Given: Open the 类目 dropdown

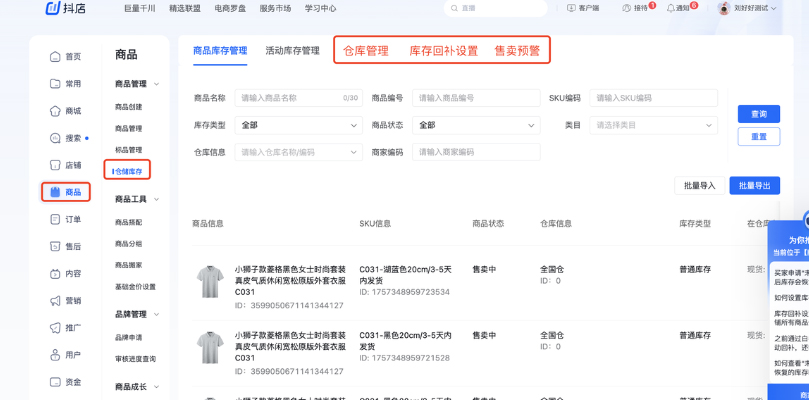Looking at the screenshot, I should 654,125.
